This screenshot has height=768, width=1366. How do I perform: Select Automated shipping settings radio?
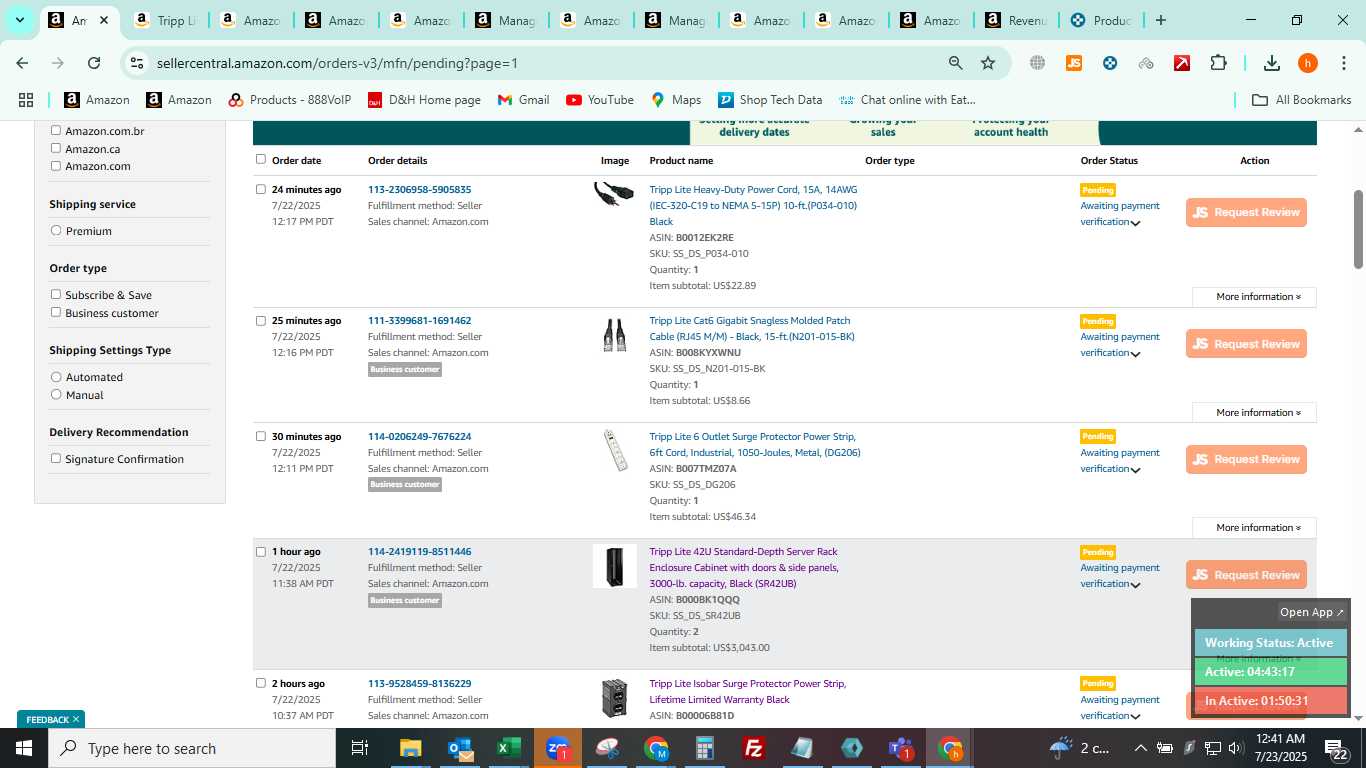[56, 376]
